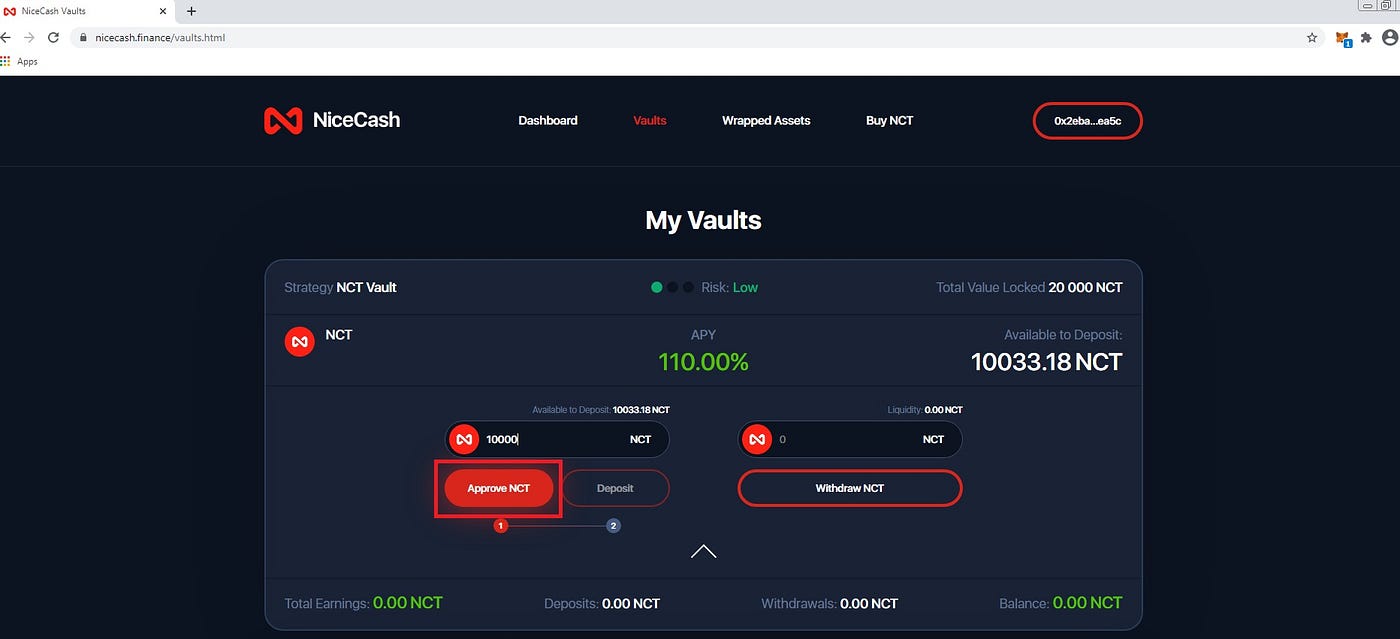Bookmark this page with the star icon
This screenshot has height=639, width=1400.
point(1311,37)
